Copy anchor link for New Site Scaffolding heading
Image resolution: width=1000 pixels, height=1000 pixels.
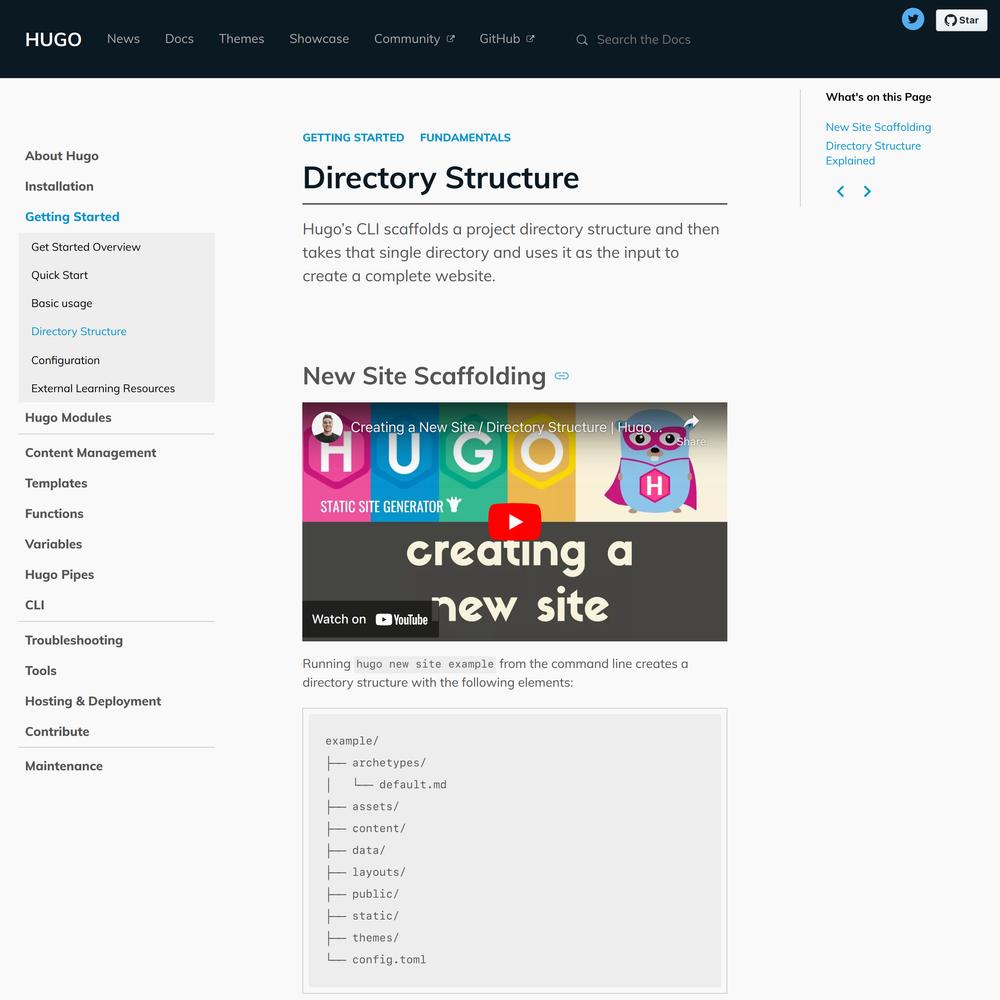tap(561, 376)
